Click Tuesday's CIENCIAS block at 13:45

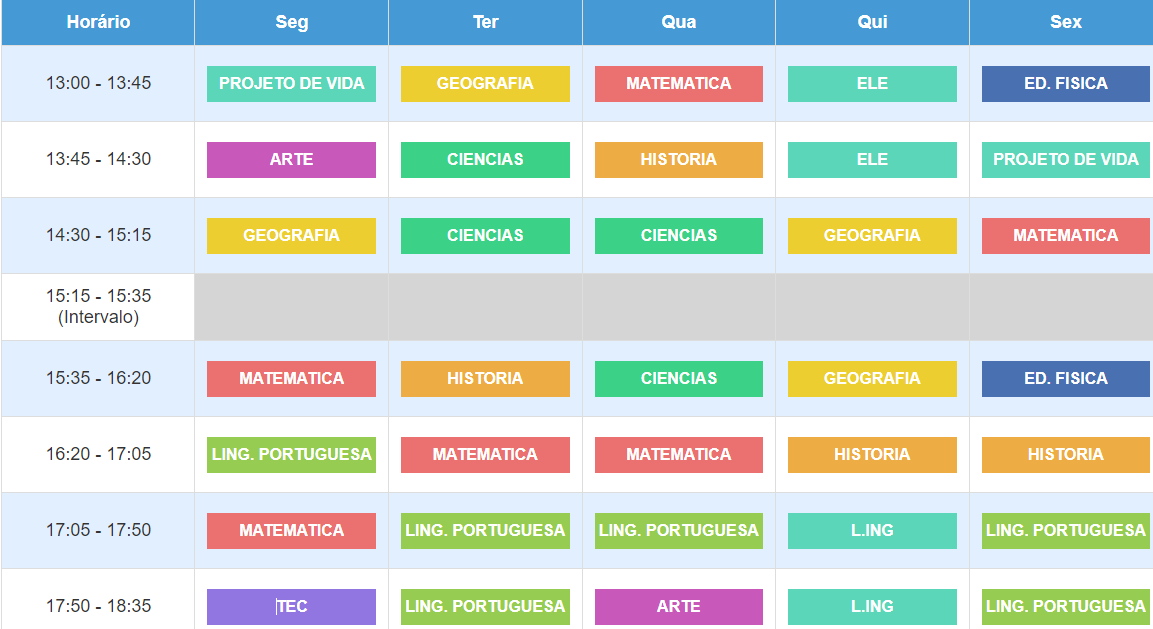click(x=485, y=160)
